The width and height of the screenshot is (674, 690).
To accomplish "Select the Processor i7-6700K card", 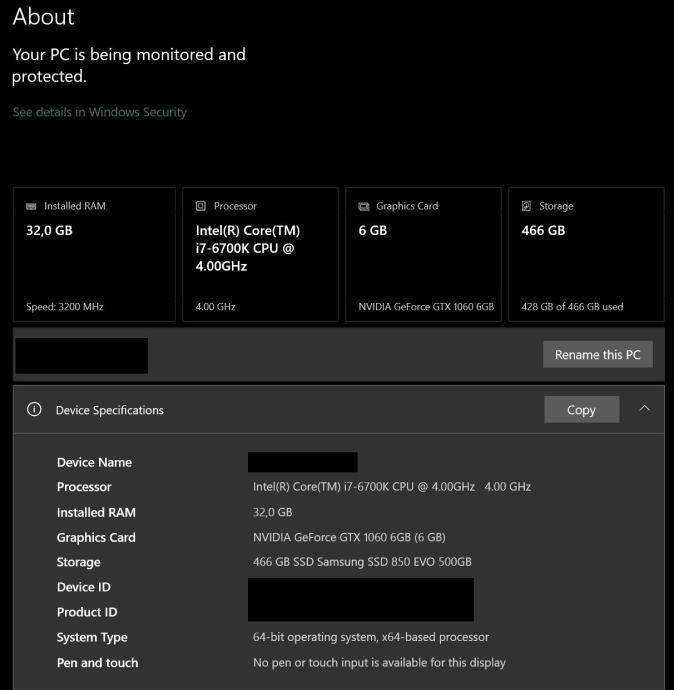I will point(260,255).
